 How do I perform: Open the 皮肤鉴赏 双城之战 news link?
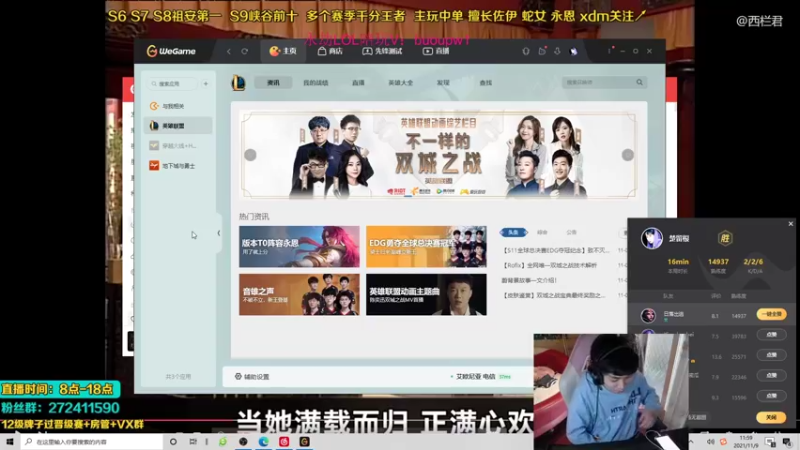554,295
